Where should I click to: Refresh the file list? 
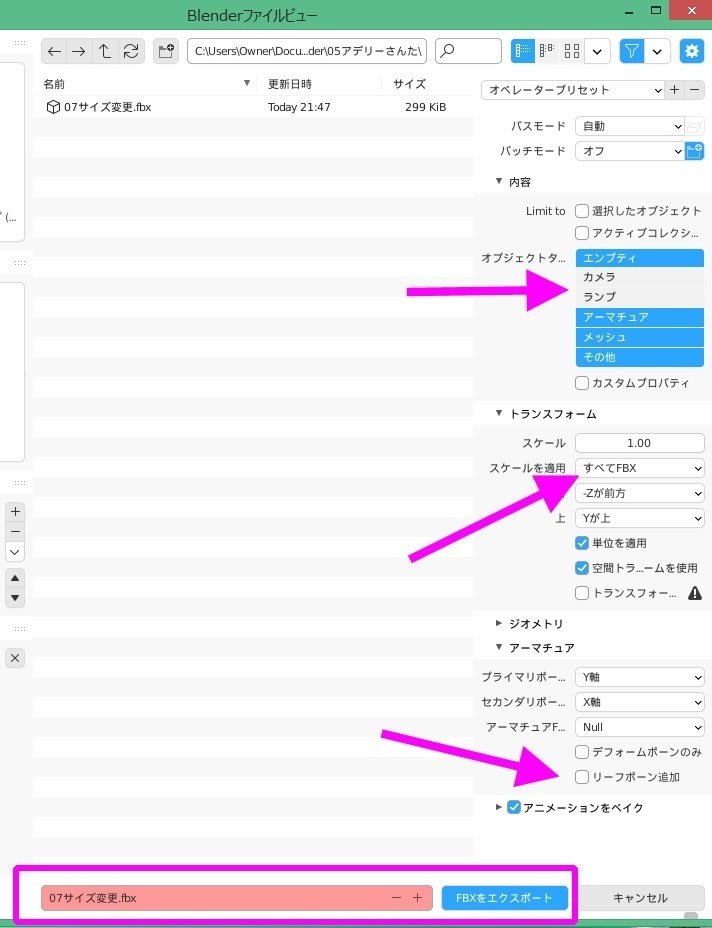[131, 51]
